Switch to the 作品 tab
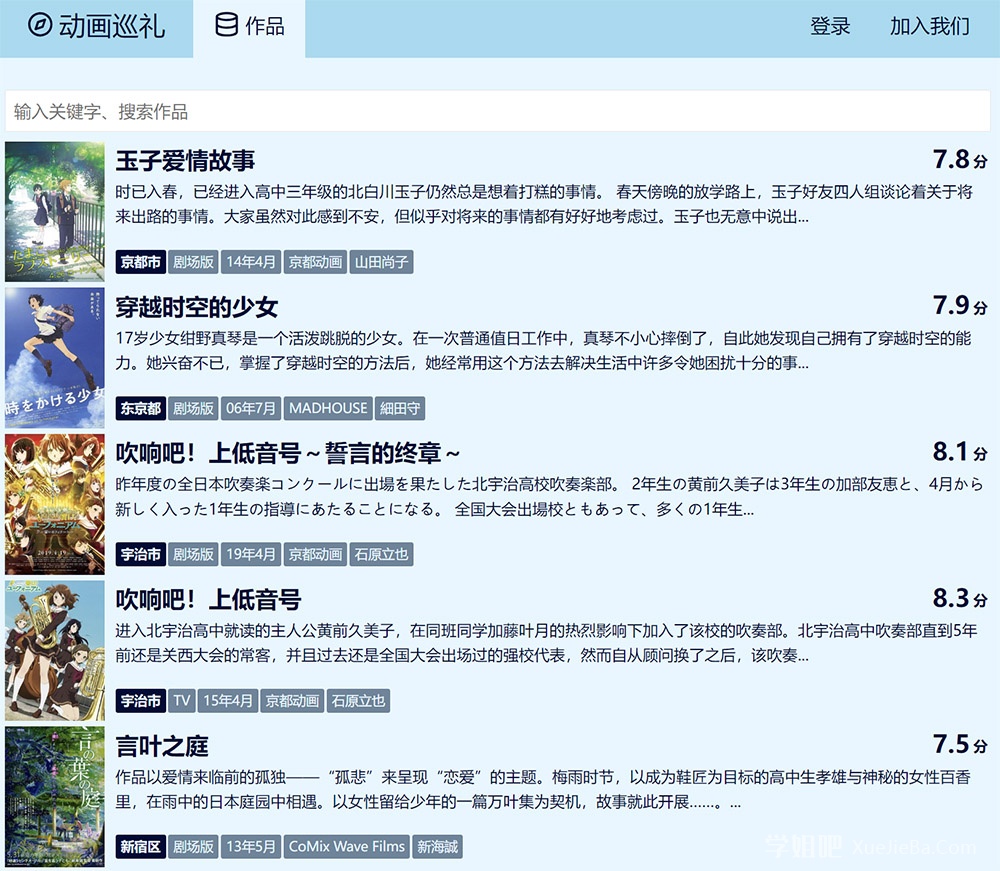 coord(249,29)
